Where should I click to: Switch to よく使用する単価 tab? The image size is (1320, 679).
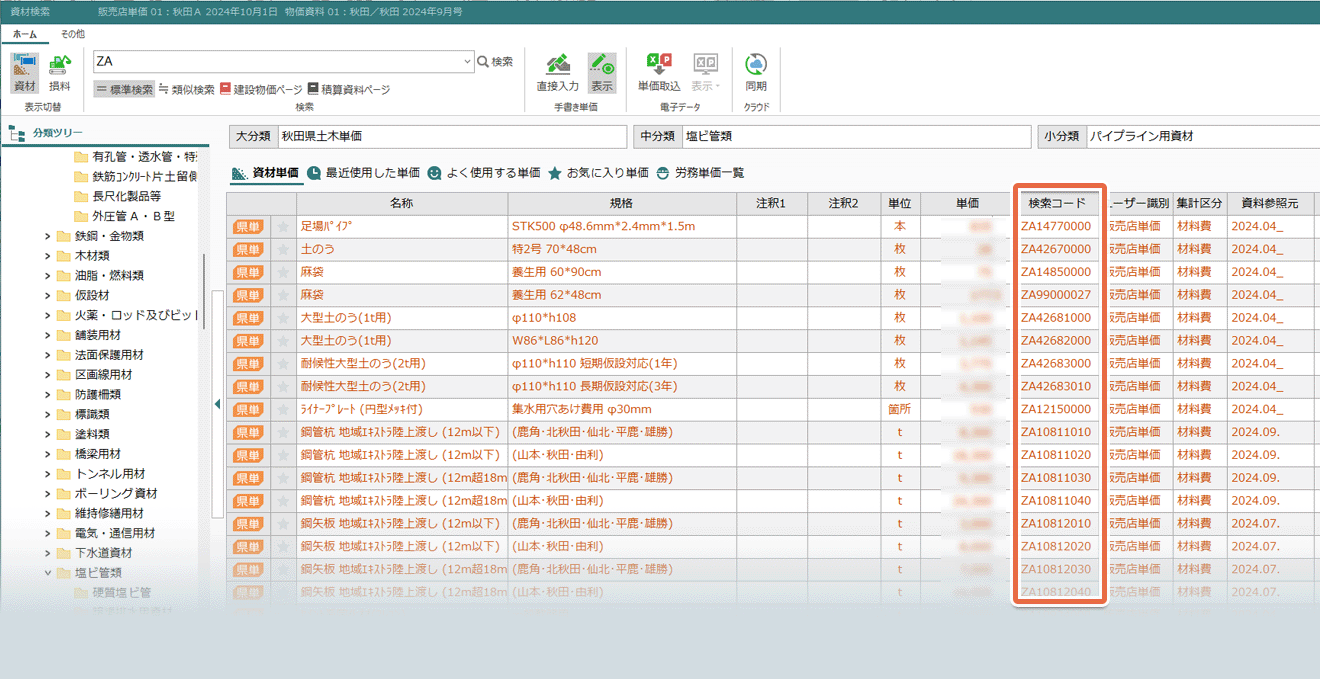pyautogui.click(x=483, y=173)
